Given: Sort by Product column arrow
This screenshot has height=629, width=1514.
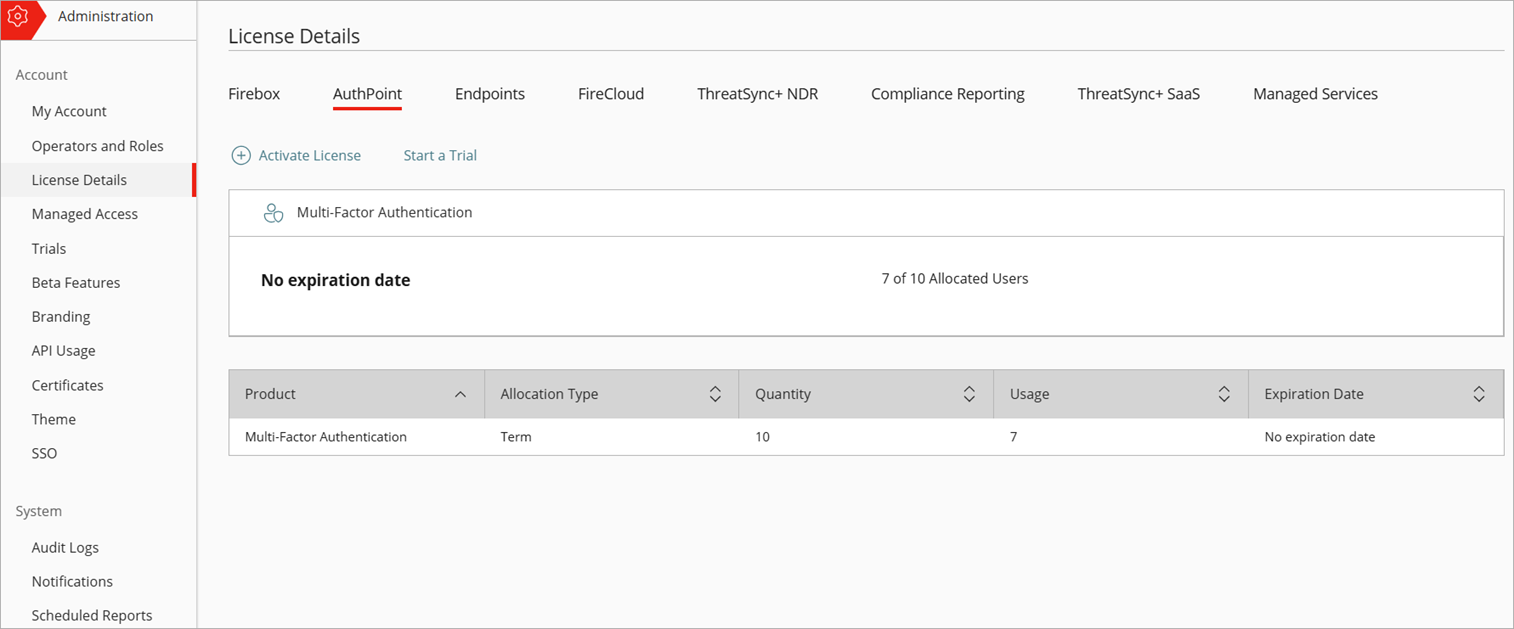Looking at the screenshot, I should 460,395.
